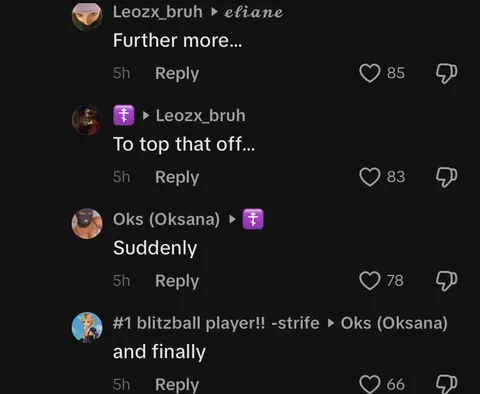This screenshot has height=394, width=480.
Task: Like the "Further more..." comment
Action: (370, 73)
